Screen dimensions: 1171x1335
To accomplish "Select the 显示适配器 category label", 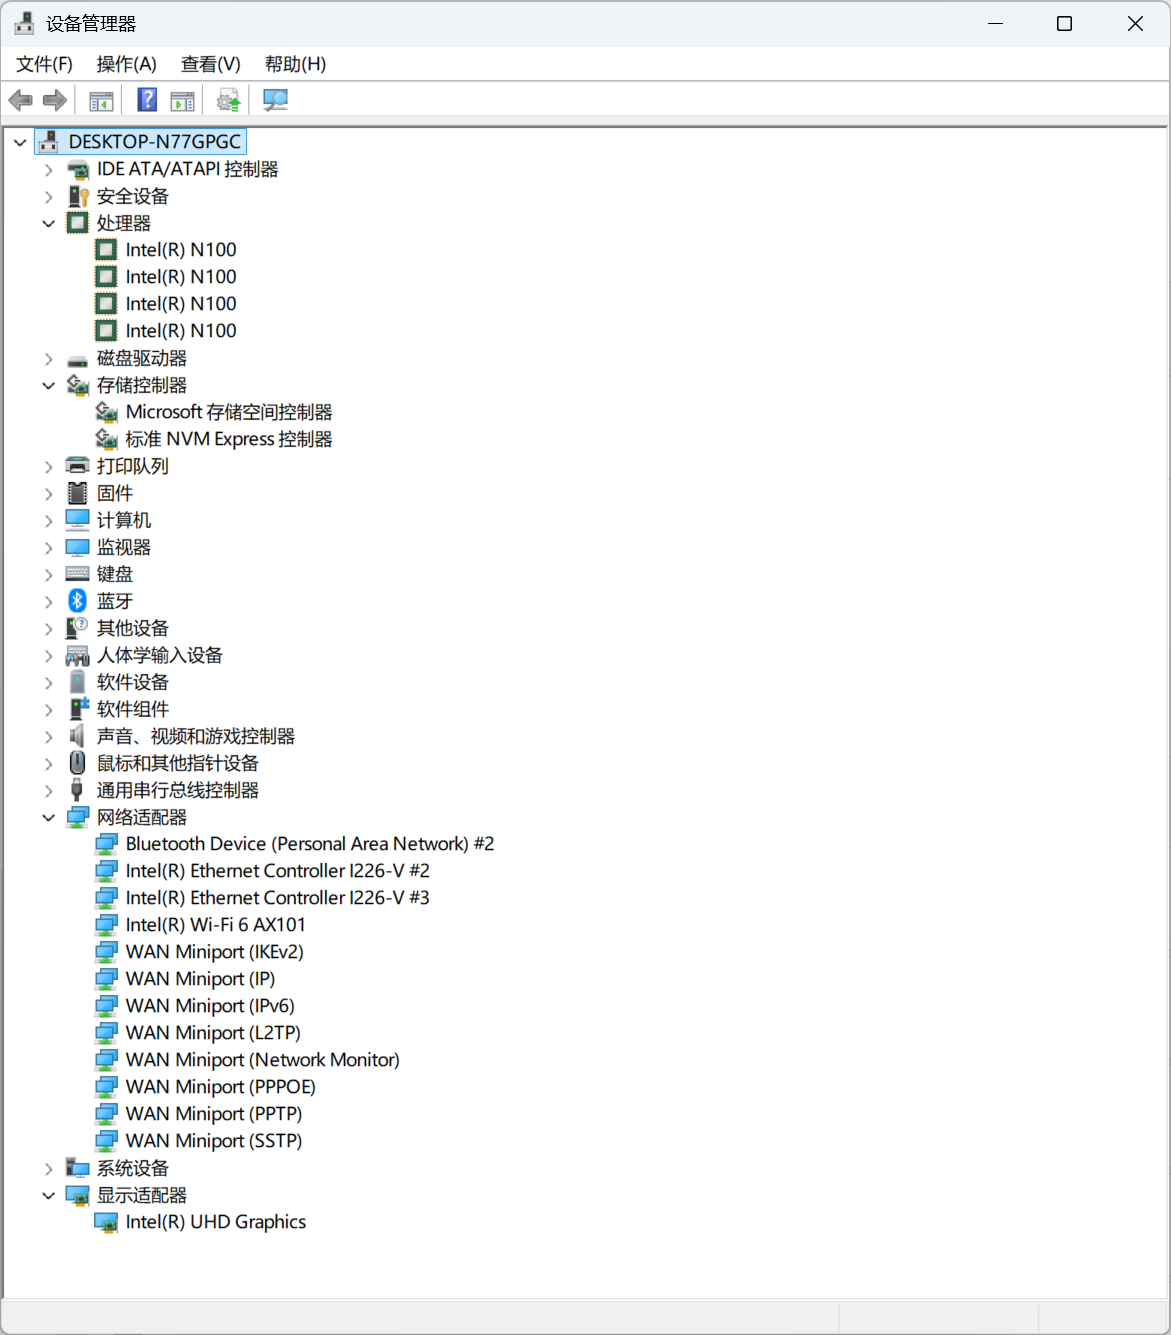I will (141, 1195).
